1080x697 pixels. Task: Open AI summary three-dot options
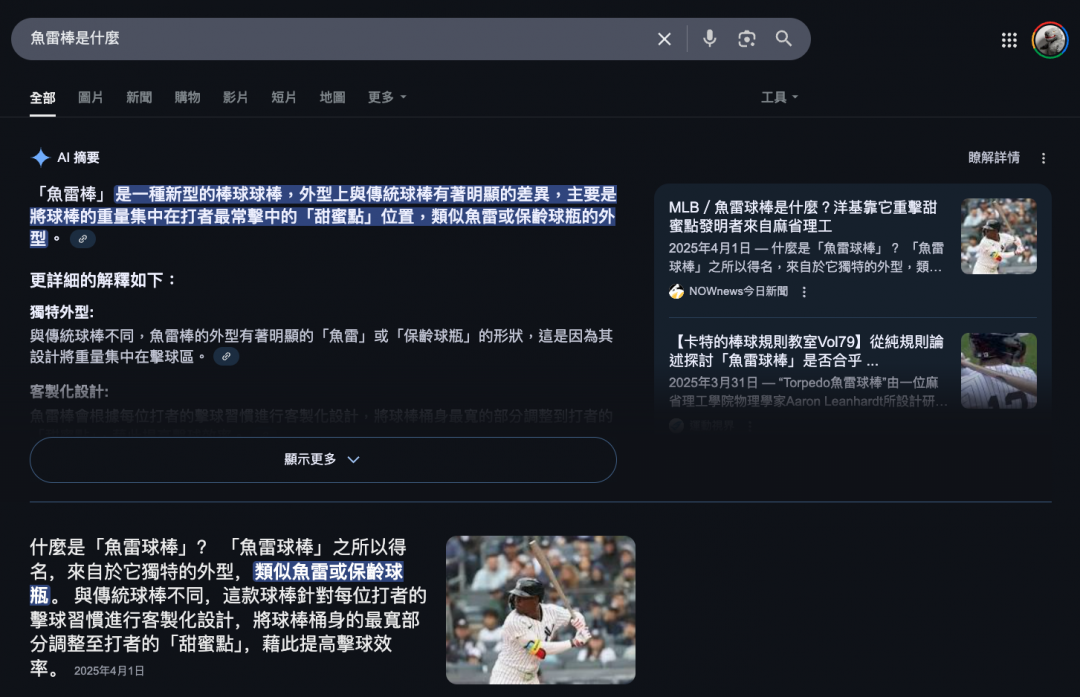(x=1043, y=158)
